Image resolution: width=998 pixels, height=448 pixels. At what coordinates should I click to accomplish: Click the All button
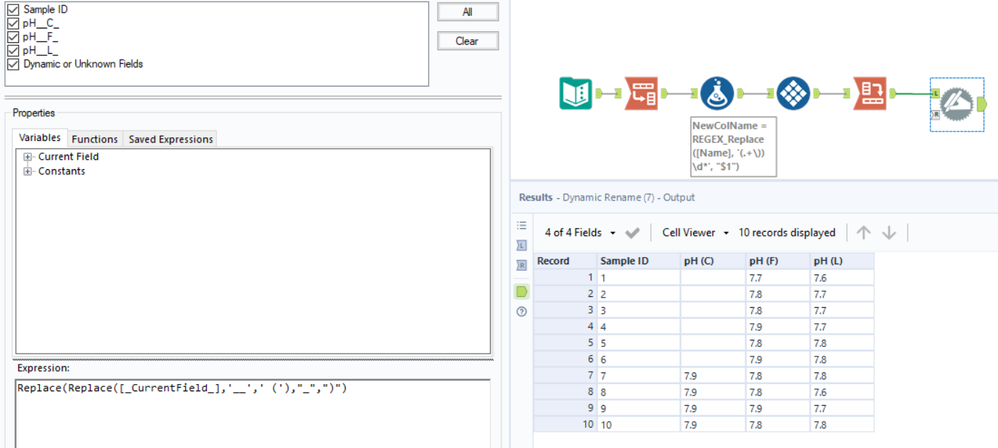tap(467, 12)
